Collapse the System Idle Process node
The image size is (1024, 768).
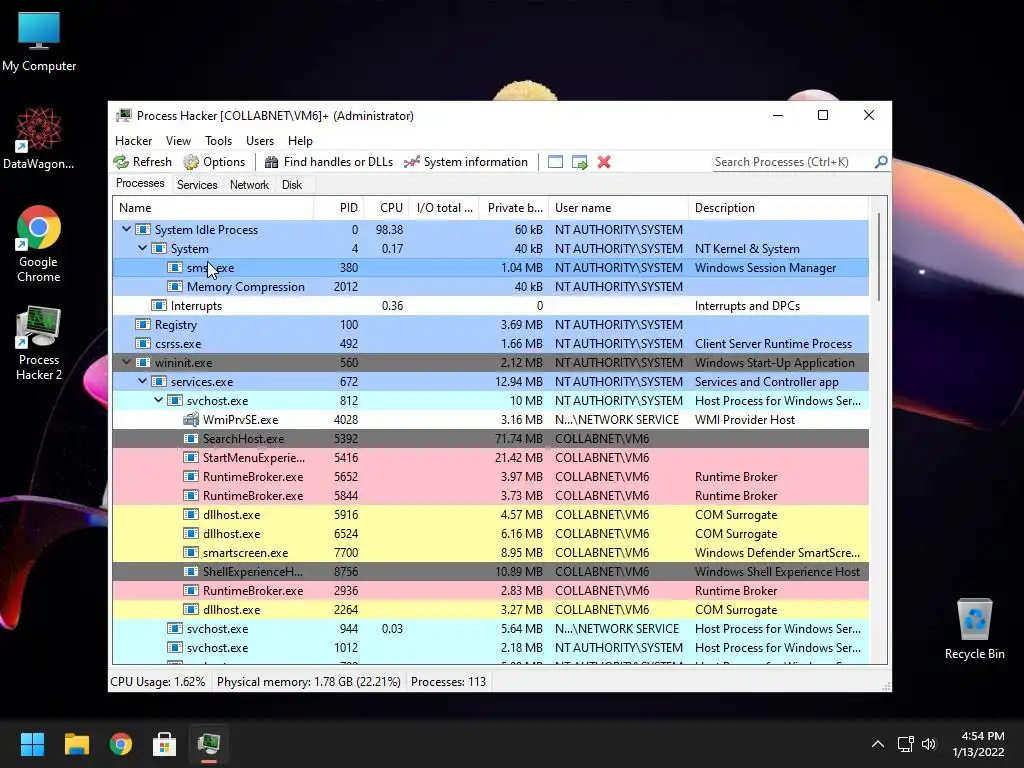point(126,229)
